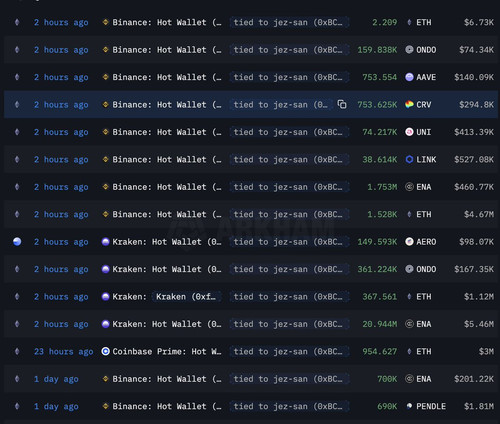Click the LINK token icon
The width and height of the screenshot is (500, 424).
click(x=409, y=159)
